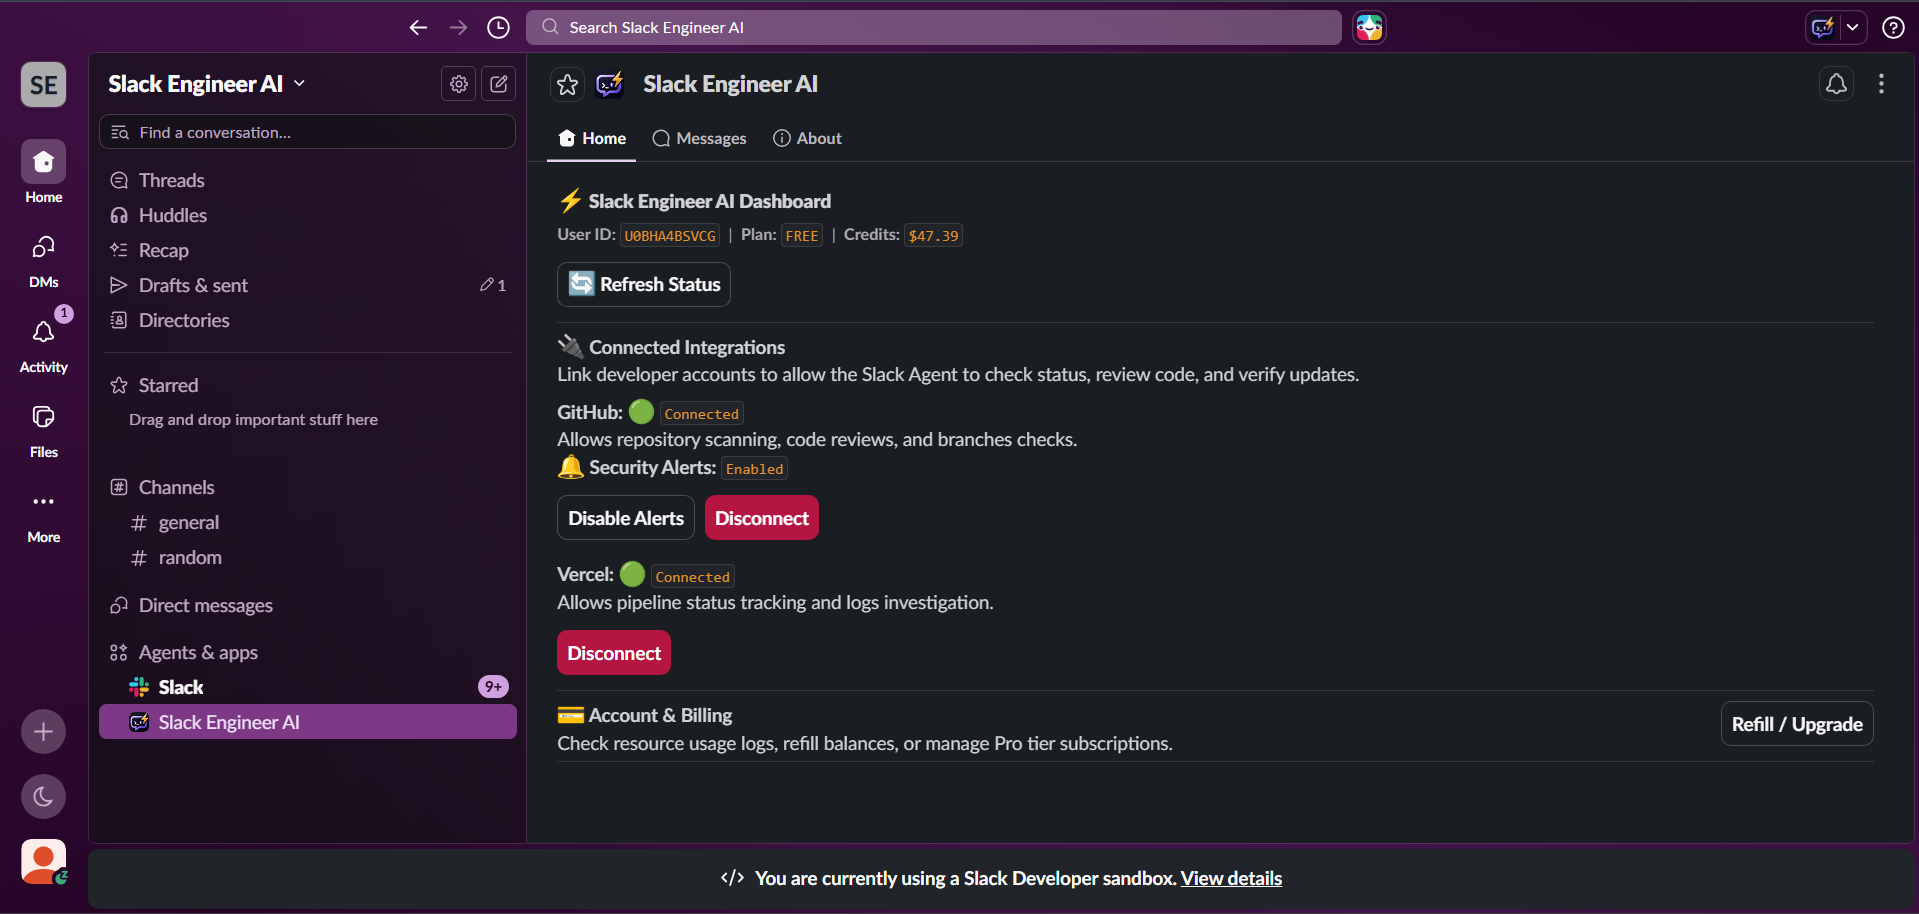Open notification bell for Slack Engineer AI
Viewport: 1919px width, 914px height.
[x=1837, y=84]
